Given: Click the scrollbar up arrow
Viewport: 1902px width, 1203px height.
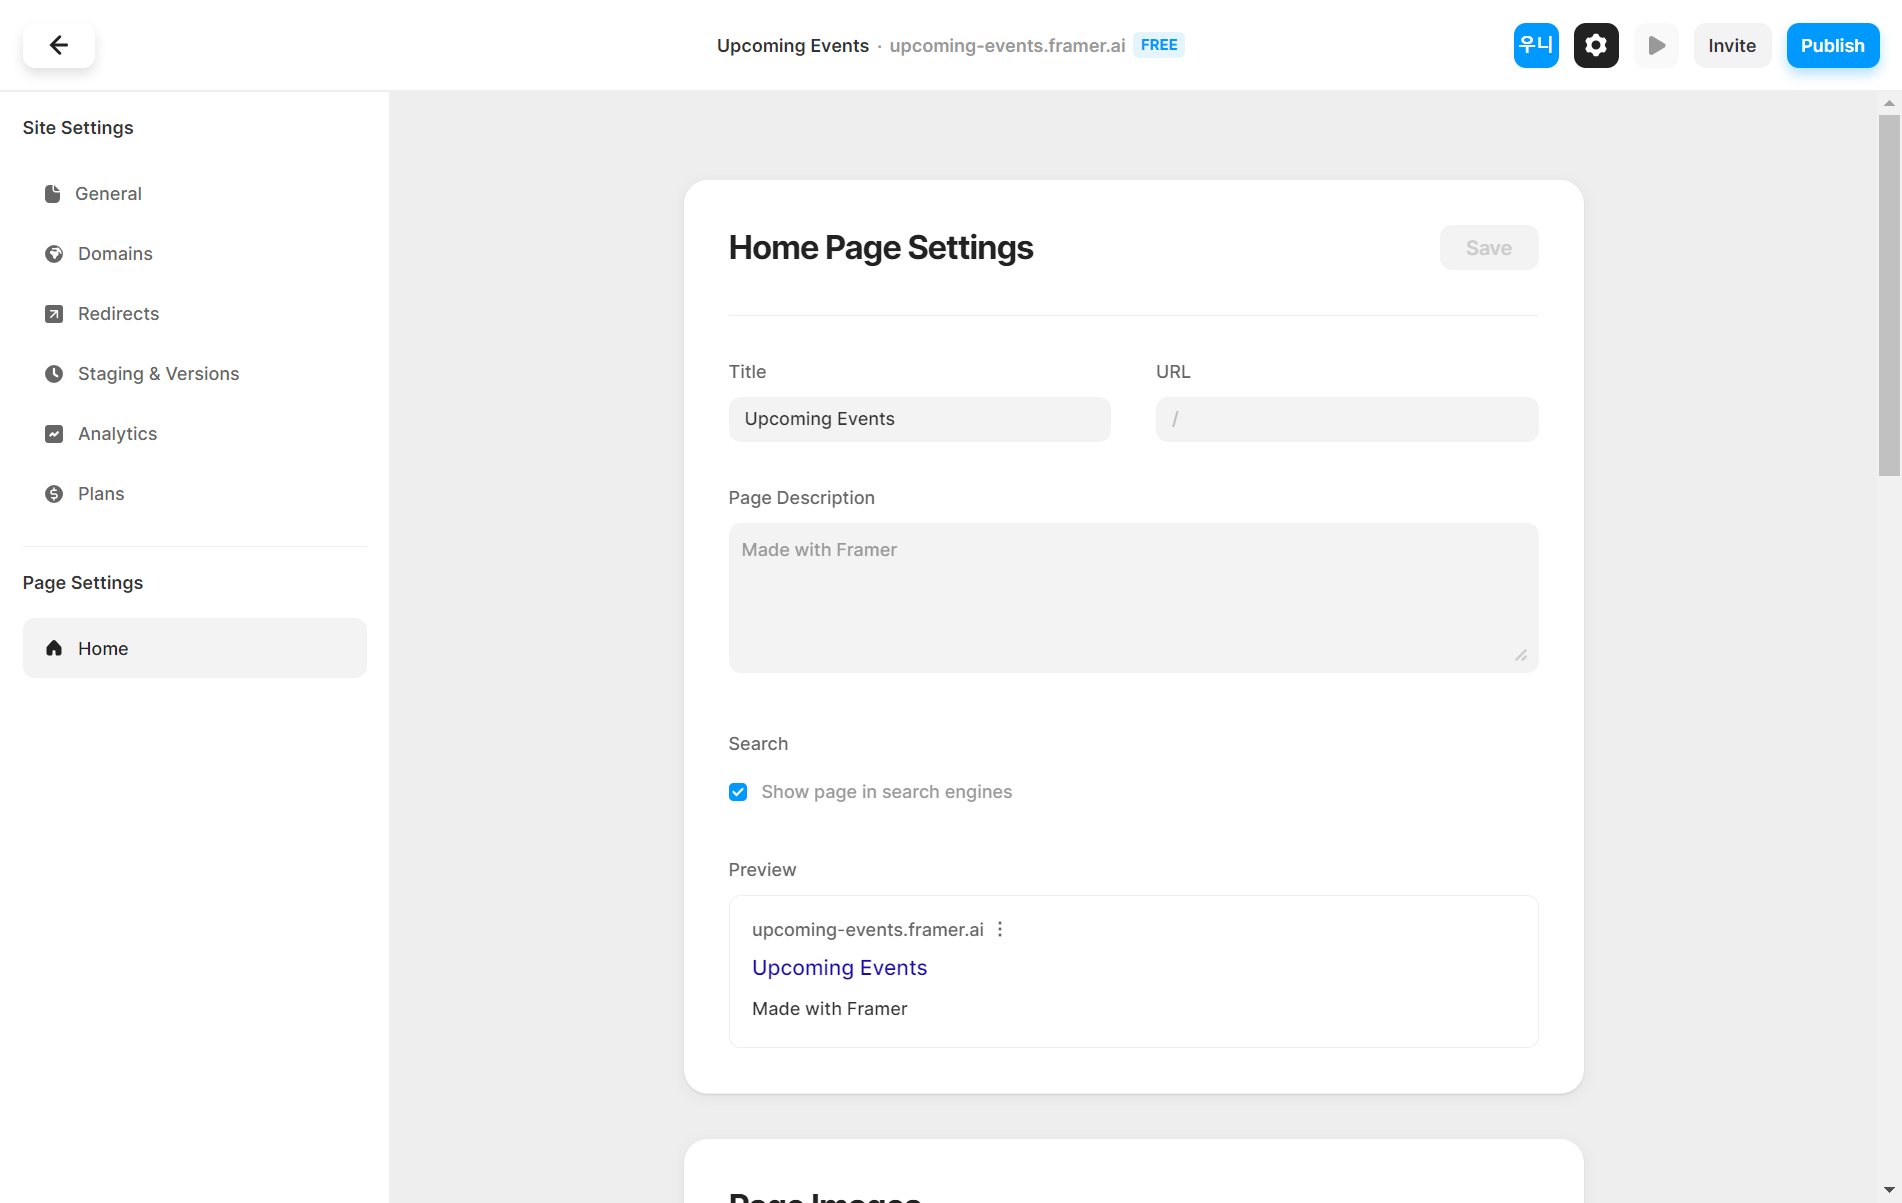Looking at the screenshot, I should [x=1889, y=103].
